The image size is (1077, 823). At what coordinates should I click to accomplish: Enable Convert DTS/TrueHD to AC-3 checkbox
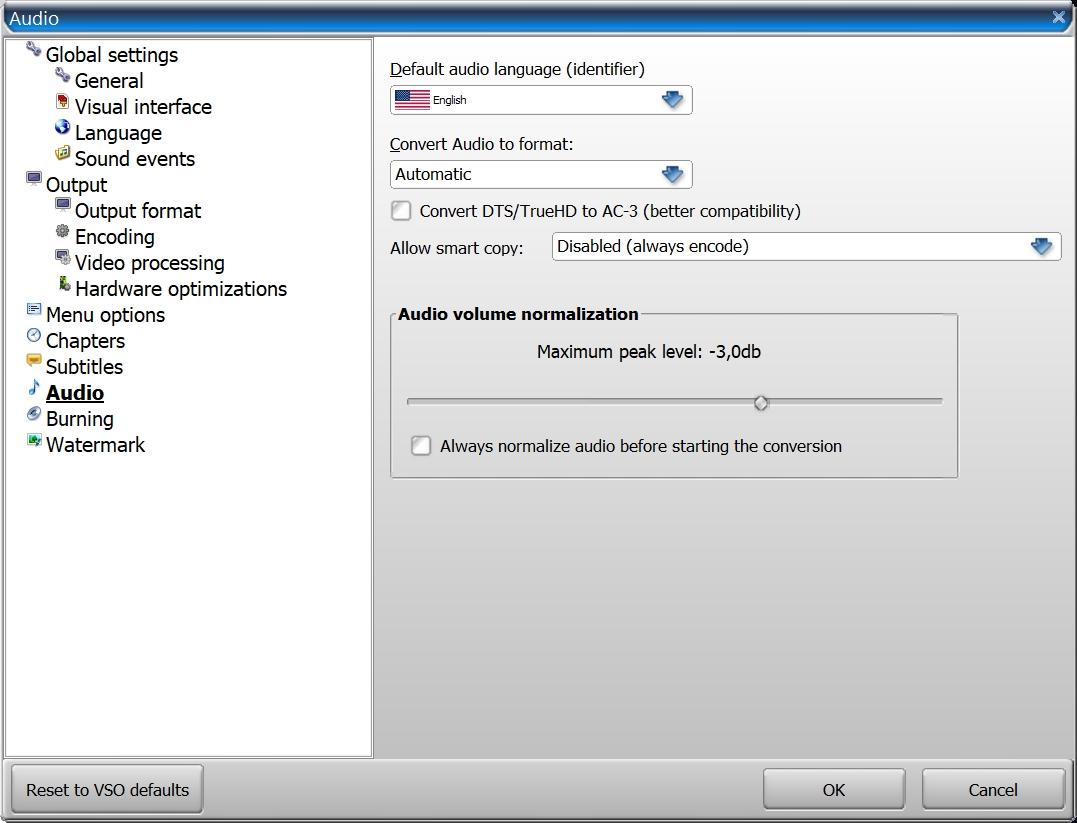click(401, 210)
